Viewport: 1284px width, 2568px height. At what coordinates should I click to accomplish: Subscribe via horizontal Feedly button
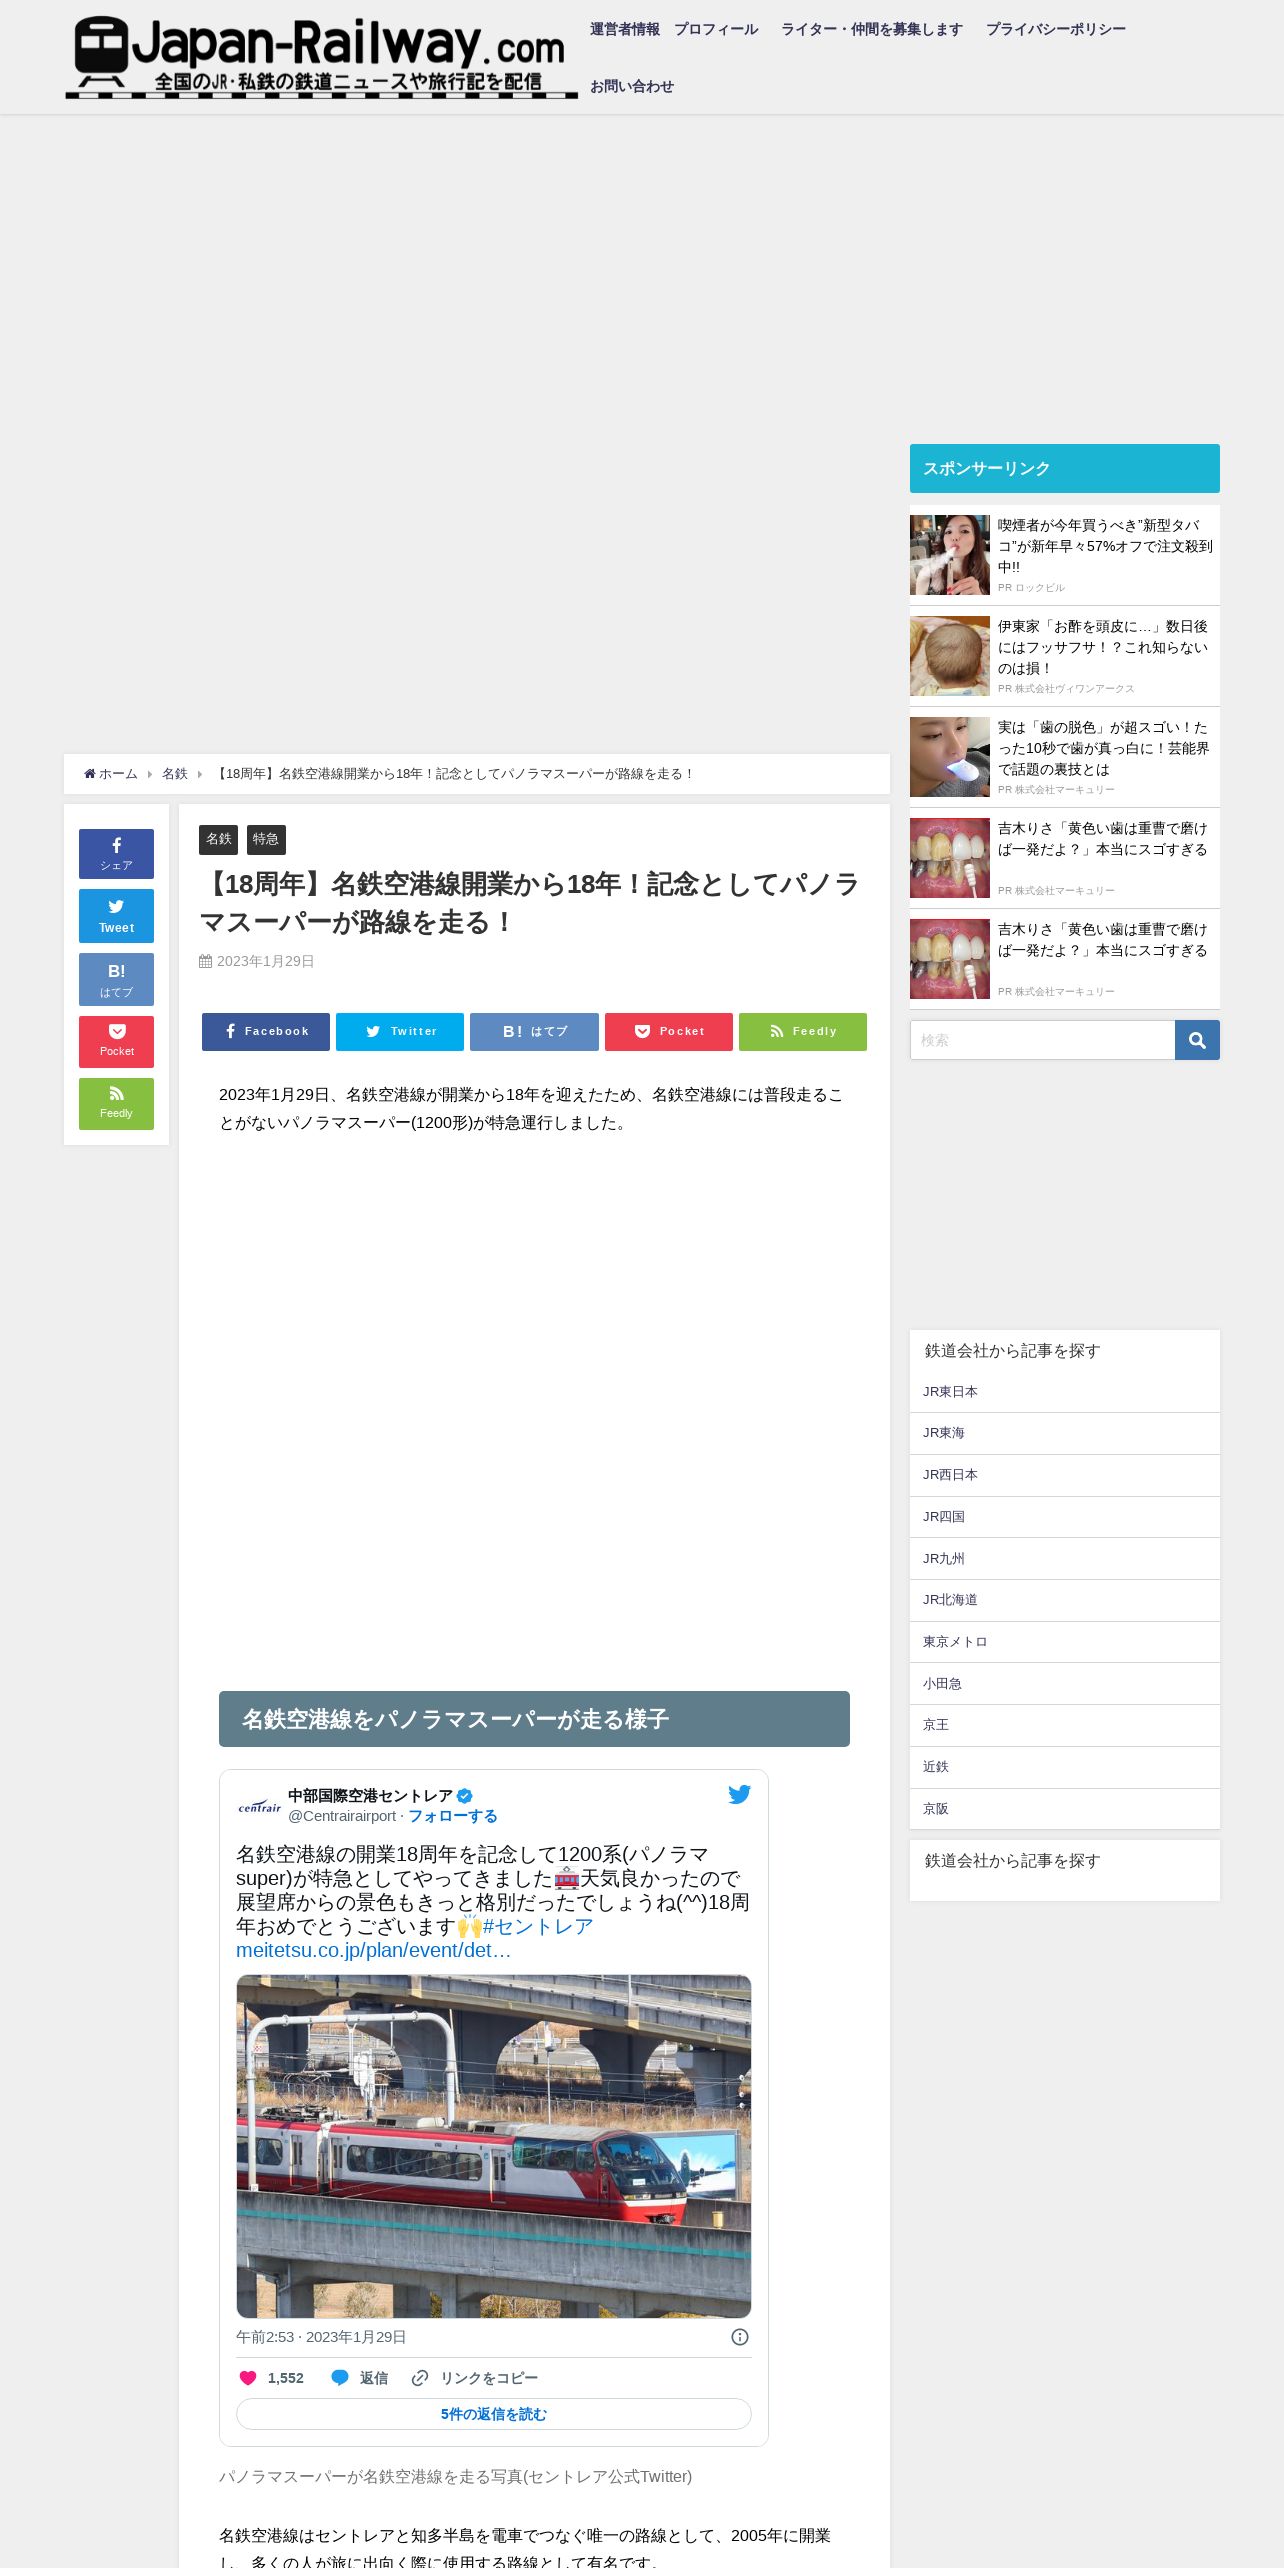point(803,1032)
